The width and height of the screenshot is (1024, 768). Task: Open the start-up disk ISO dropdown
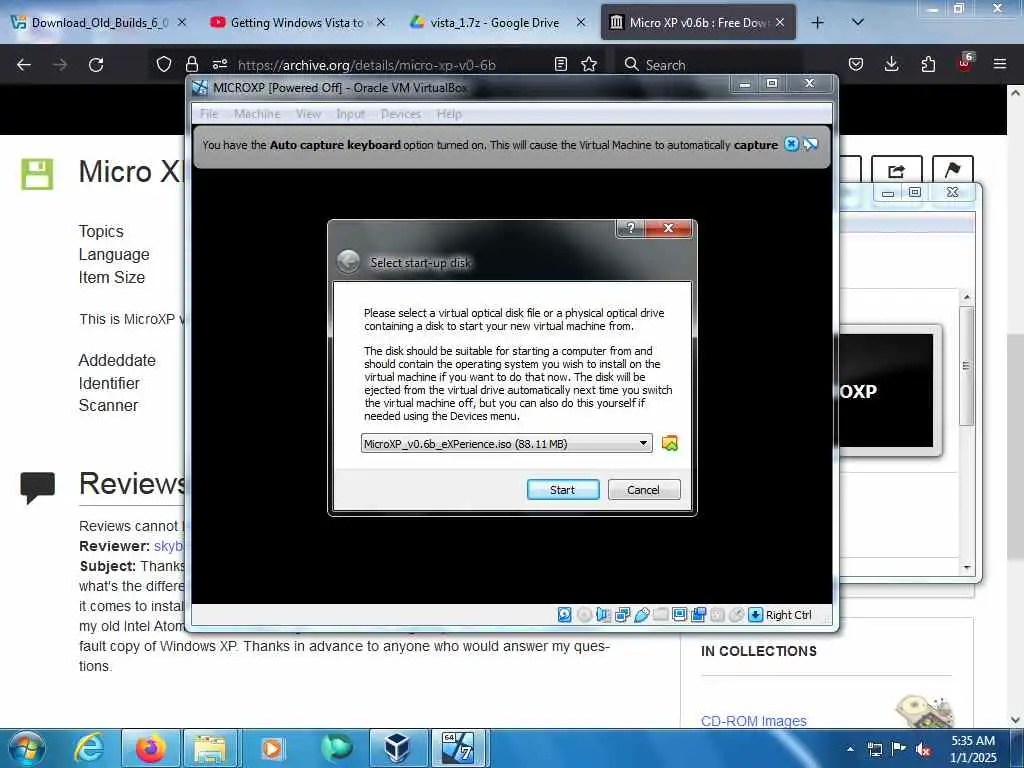tap(506, 443)
